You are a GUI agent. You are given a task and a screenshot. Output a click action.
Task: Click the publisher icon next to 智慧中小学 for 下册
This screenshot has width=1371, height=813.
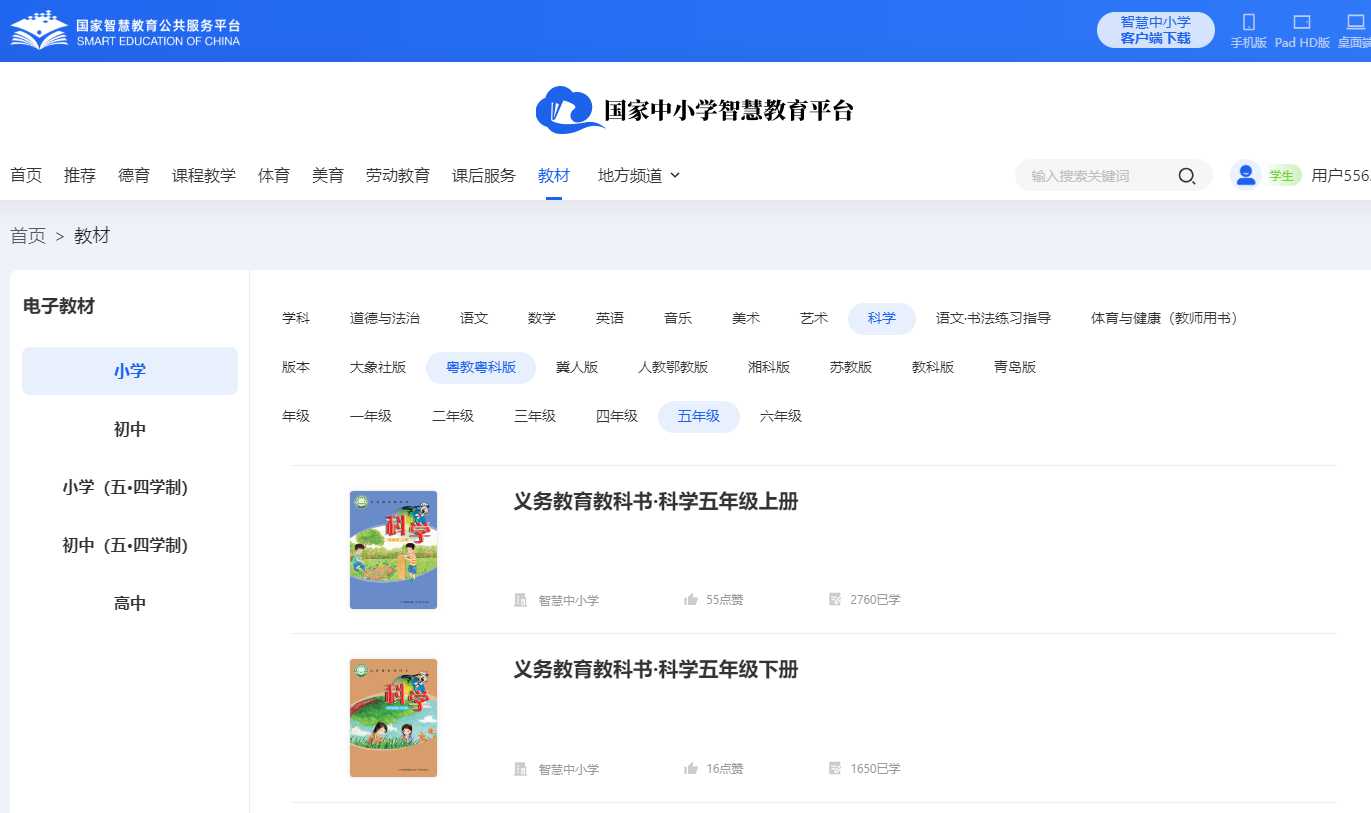pyautogui.click(x=520, y=769)
